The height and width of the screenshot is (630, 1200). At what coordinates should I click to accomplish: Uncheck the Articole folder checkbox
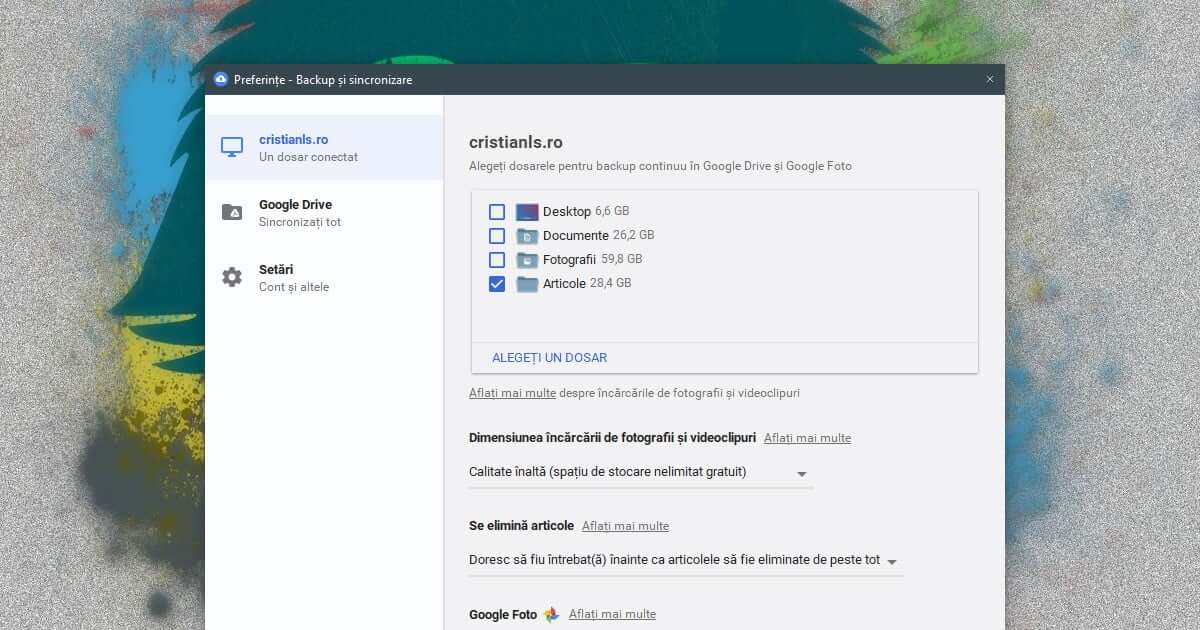click(x=497, y=284)
